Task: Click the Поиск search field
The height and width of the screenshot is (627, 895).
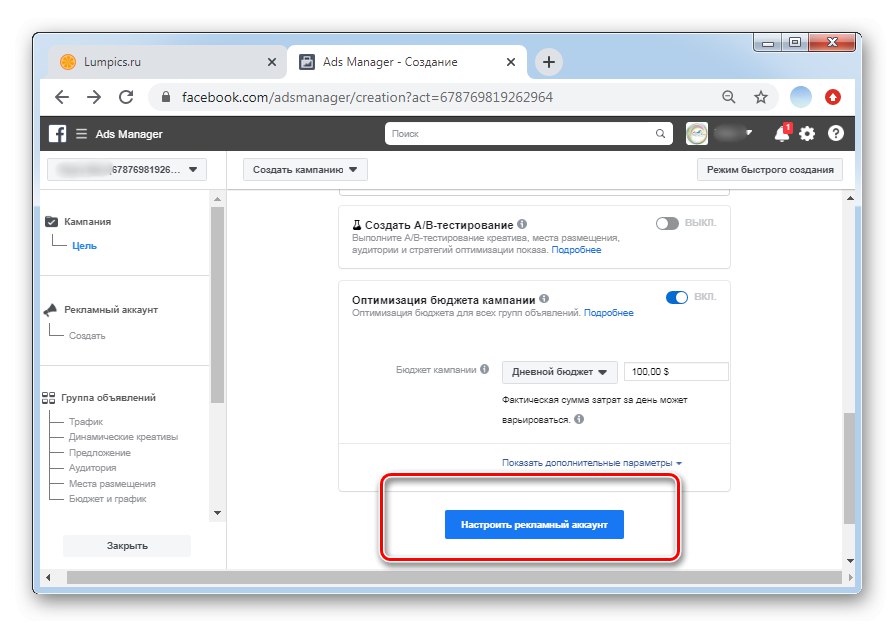Action: 529,134
